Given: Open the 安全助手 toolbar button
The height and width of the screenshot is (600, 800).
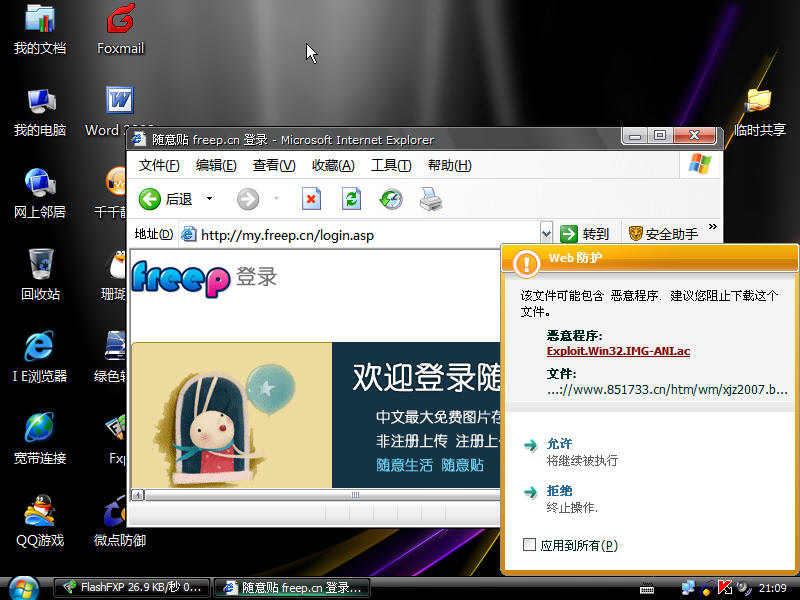Looking at the screenshot, I should [x=663, y=234].
